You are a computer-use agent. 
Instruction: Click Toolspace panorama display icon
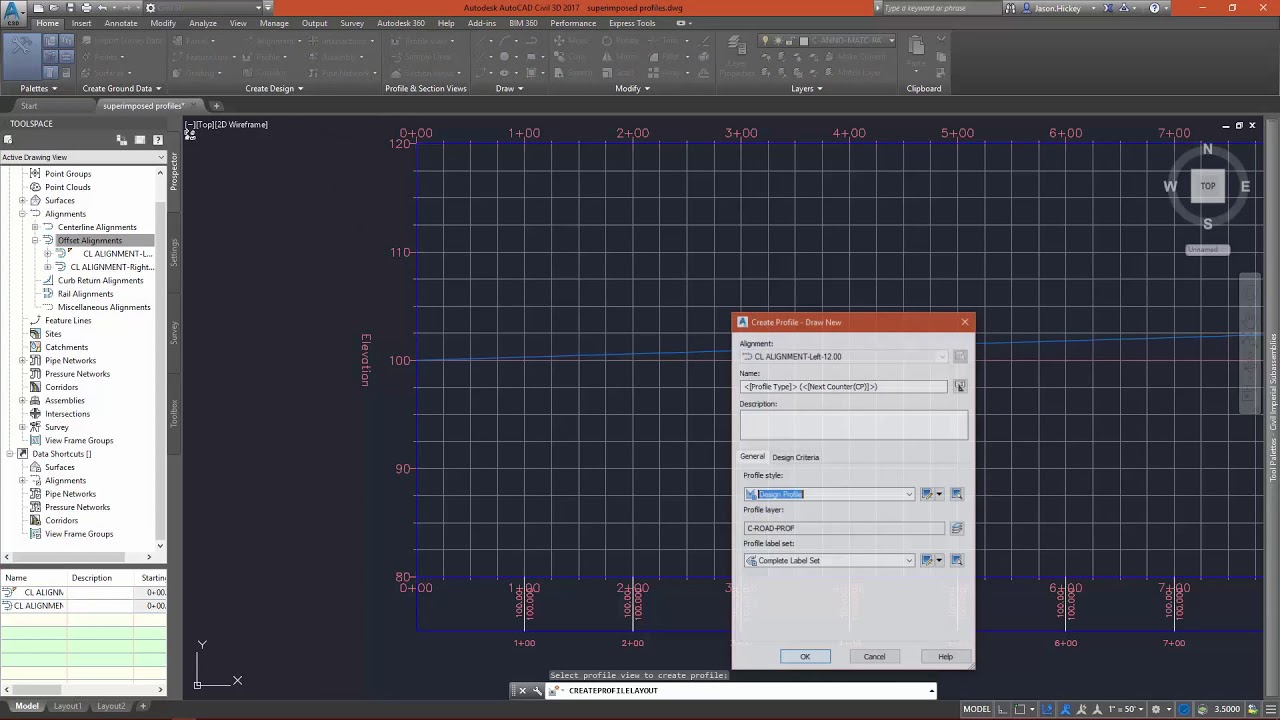(x=140, y=140)
